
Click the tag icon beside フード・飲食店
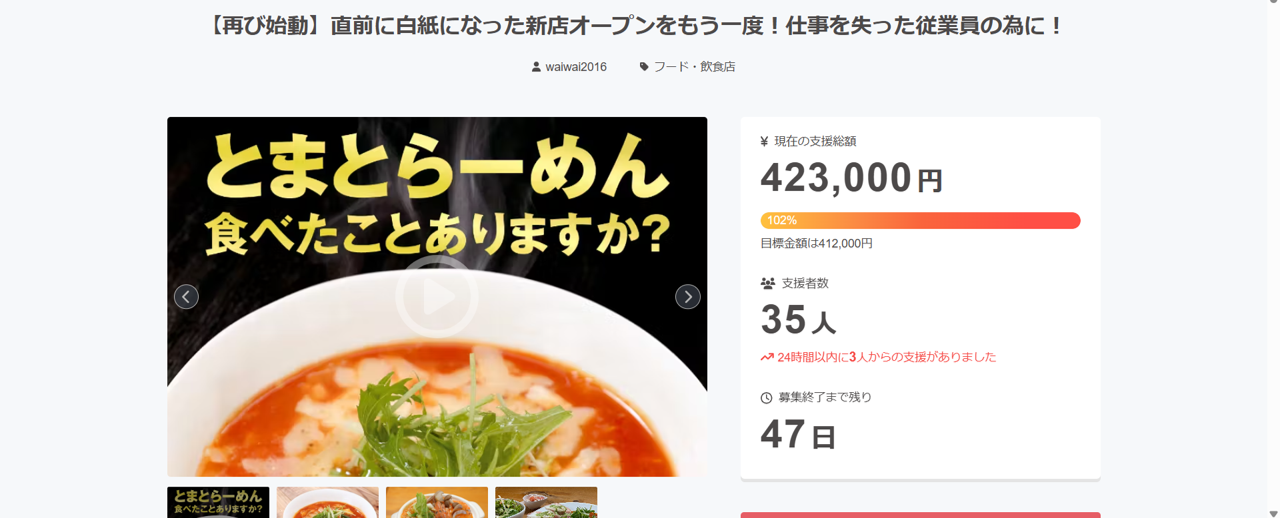click(644, 67)
